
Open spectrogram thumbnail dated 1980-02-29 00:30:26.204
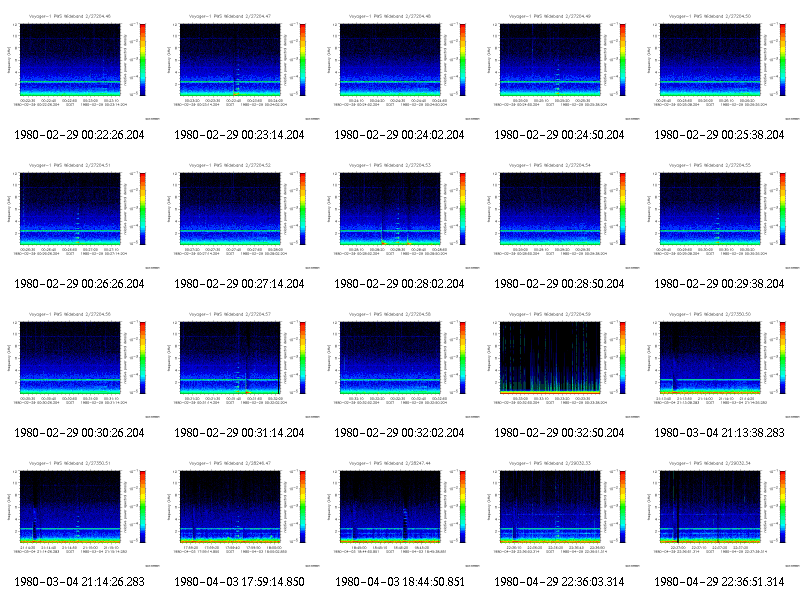(x=80, y=364)
